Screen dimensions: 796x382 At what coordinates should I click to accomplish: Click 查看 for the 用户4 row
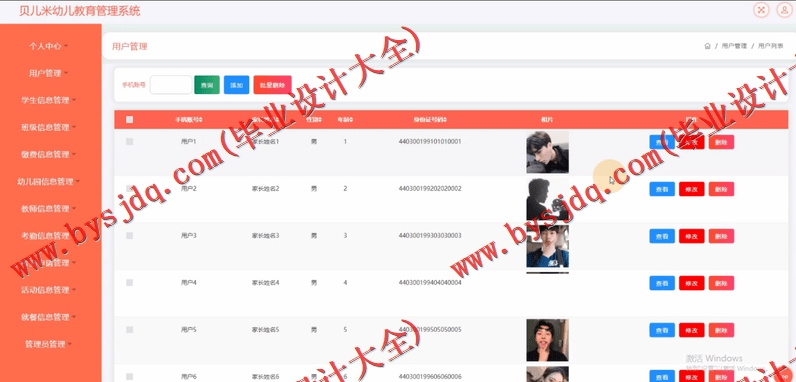tap(662, 283)
